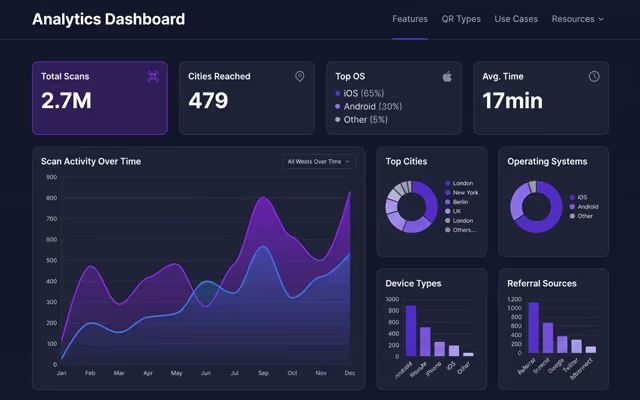This screenshot has height=400, width=640.
Task: Click the Other gray dot in Top OS
Action: coord(338,120)
